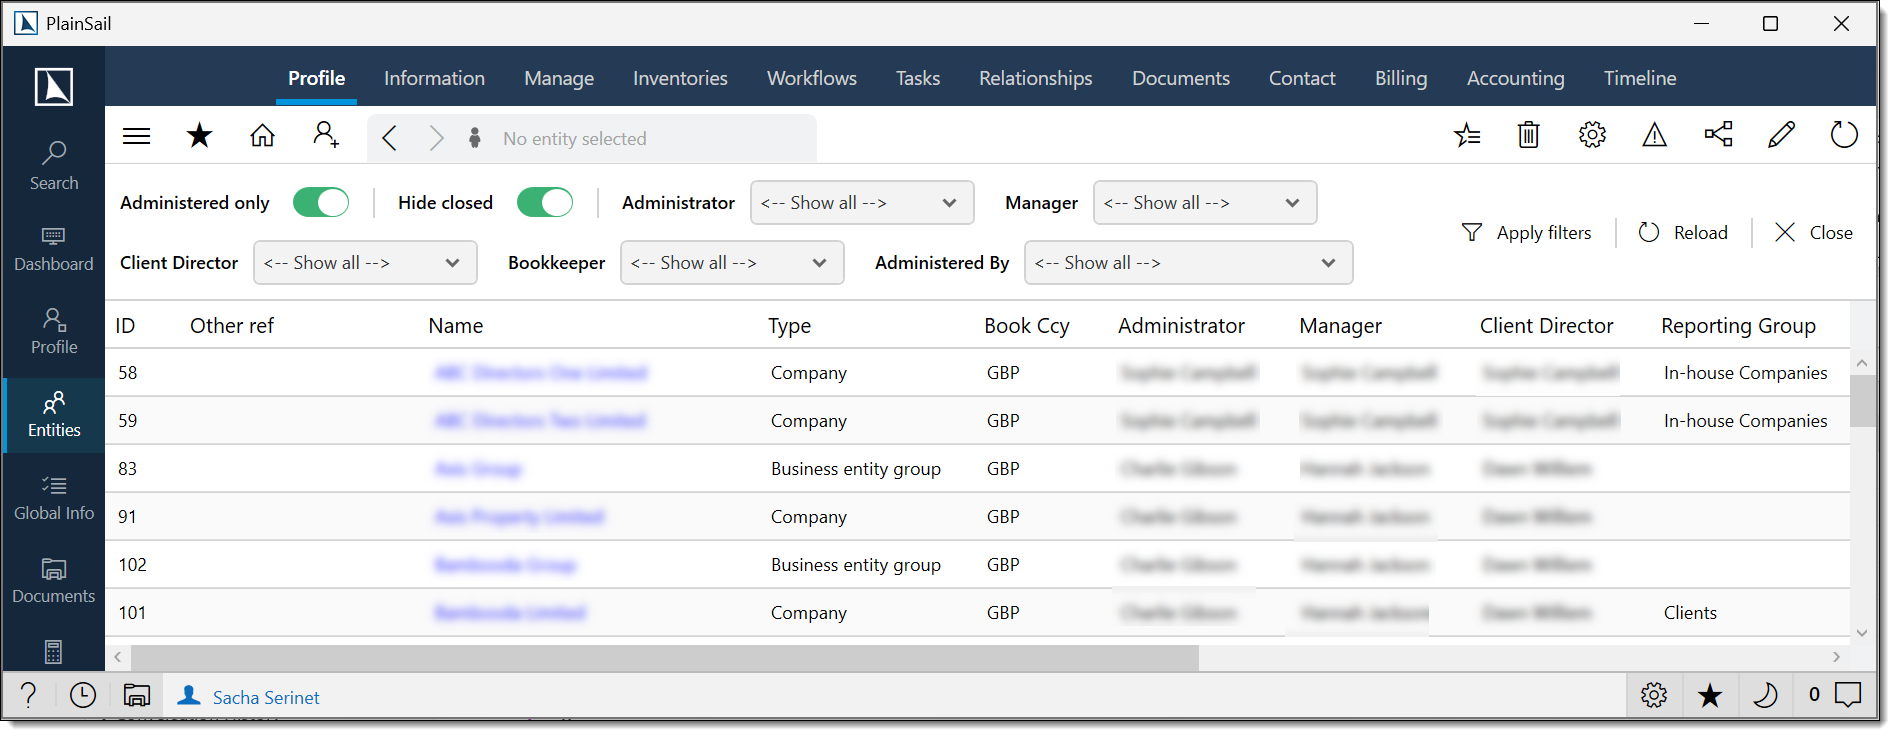
Task: Open status bar gear settings
Action: coord(1654,695)
